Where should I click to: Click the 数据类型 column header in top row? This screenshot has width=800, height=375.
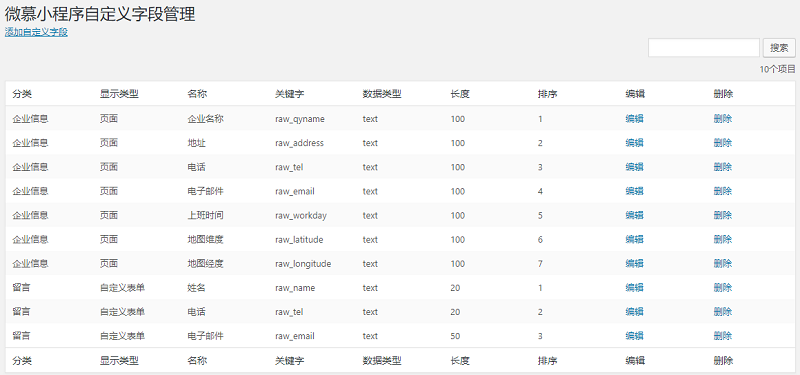click(382, 94)
